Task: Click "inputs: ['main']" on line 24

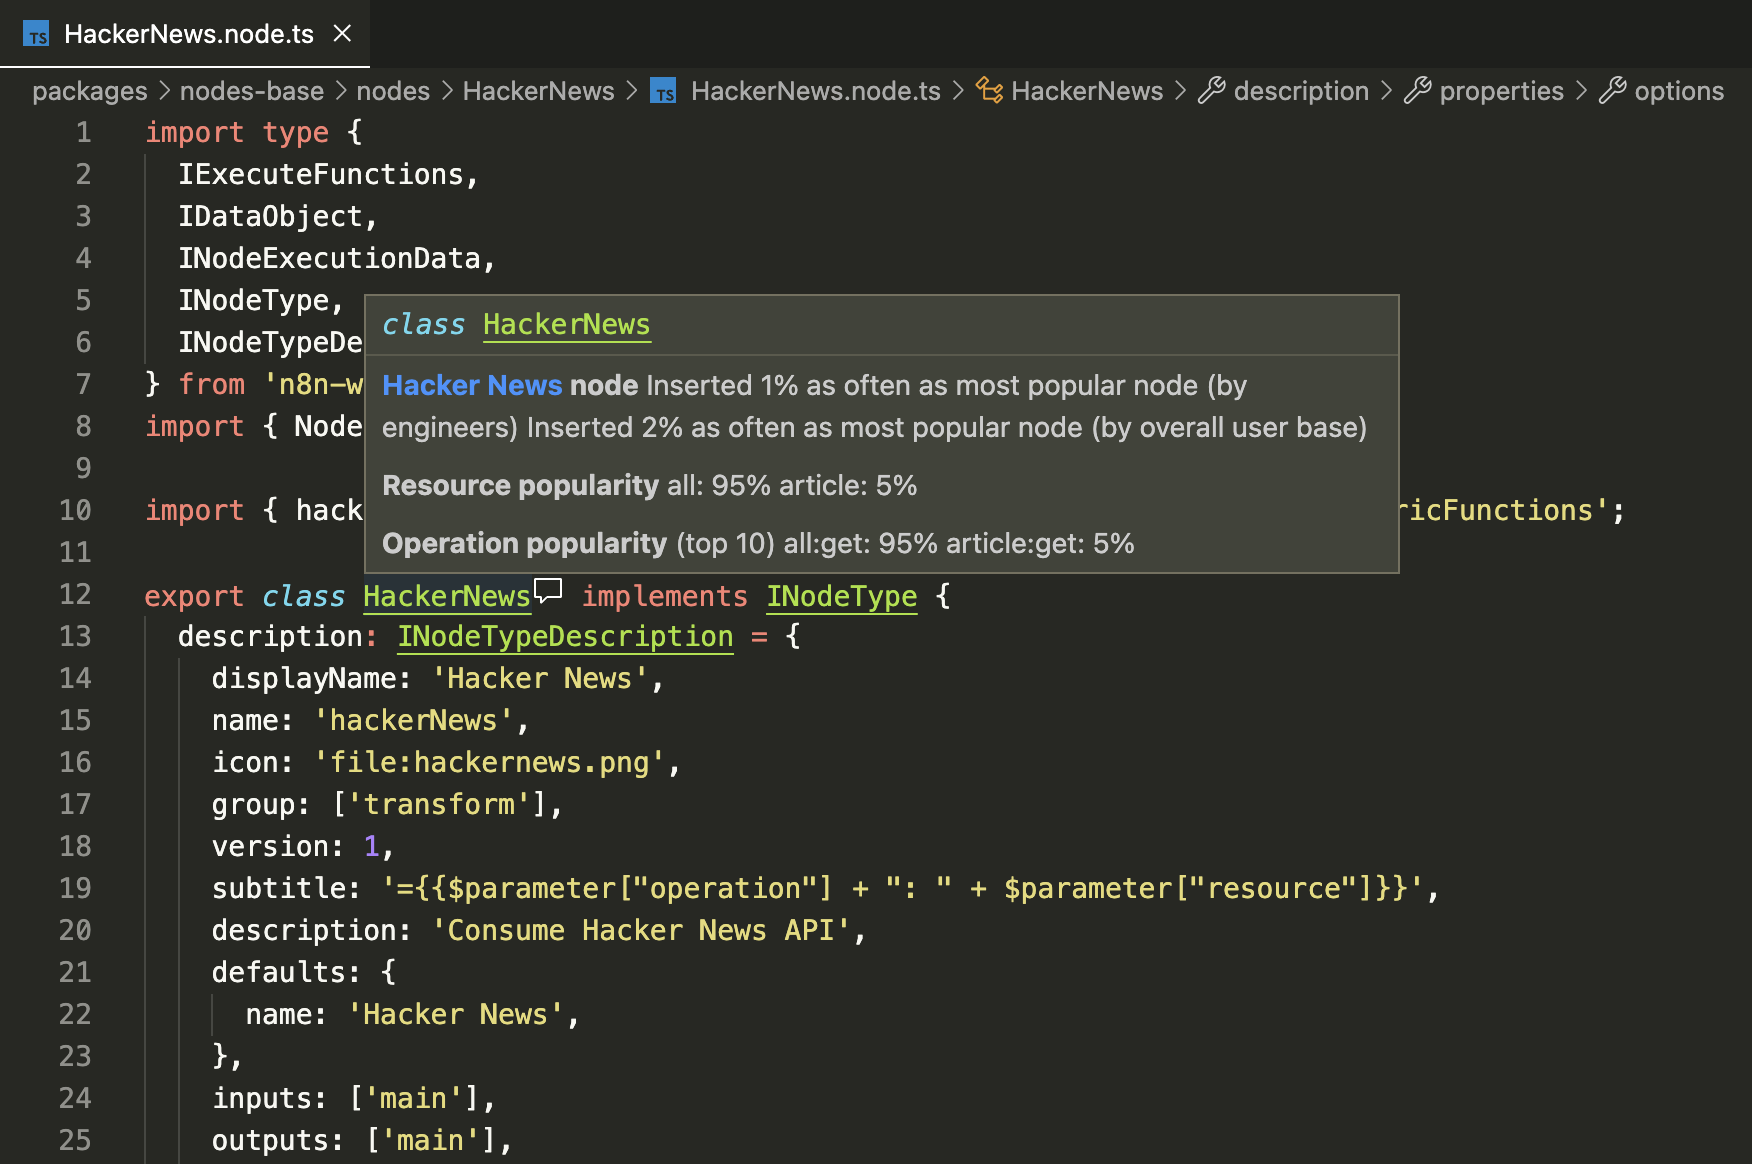Action: [346, 1098]
